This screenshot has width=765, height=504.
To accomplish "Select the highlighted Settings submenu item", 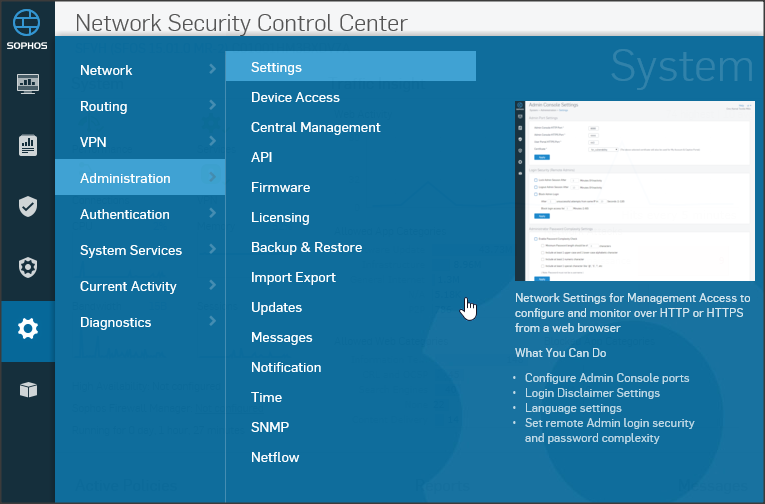I will click(276, 67).
